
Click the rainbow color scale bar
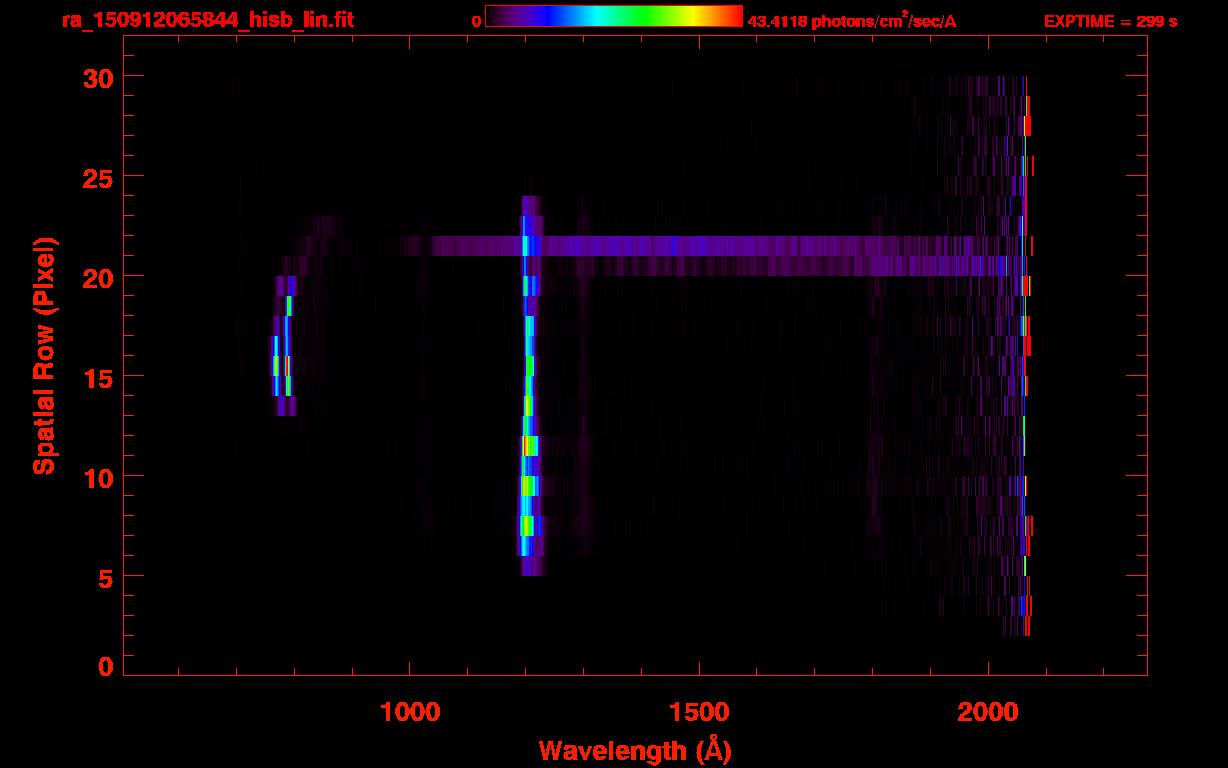point(614,17)
